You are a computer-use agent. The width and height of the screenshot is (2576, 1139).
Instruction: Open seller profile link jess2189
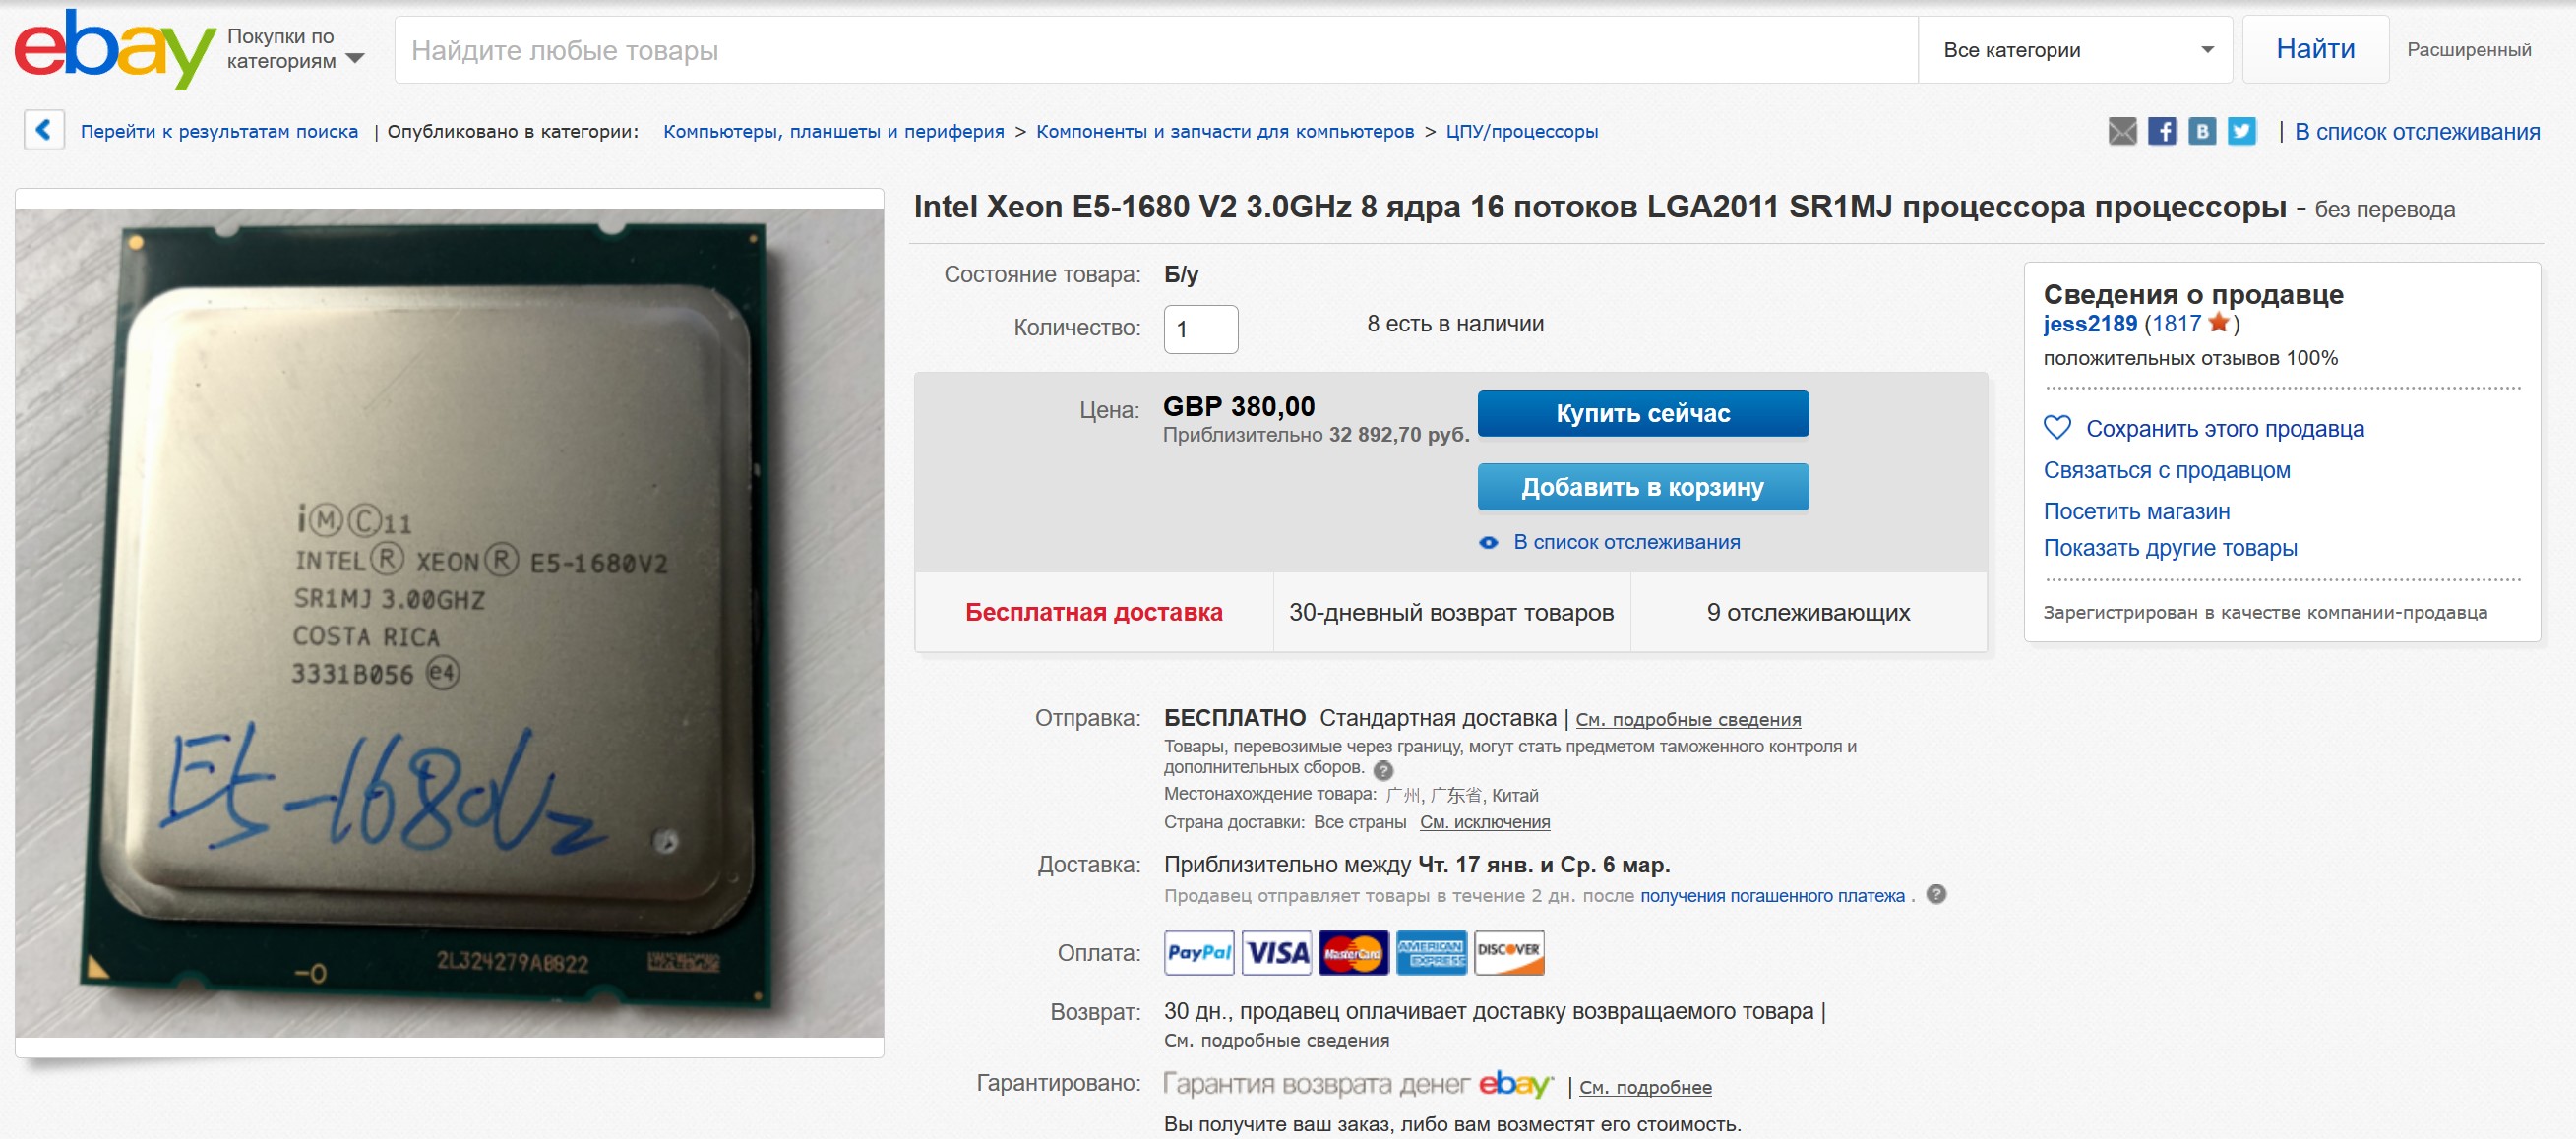pos(2090,324)
